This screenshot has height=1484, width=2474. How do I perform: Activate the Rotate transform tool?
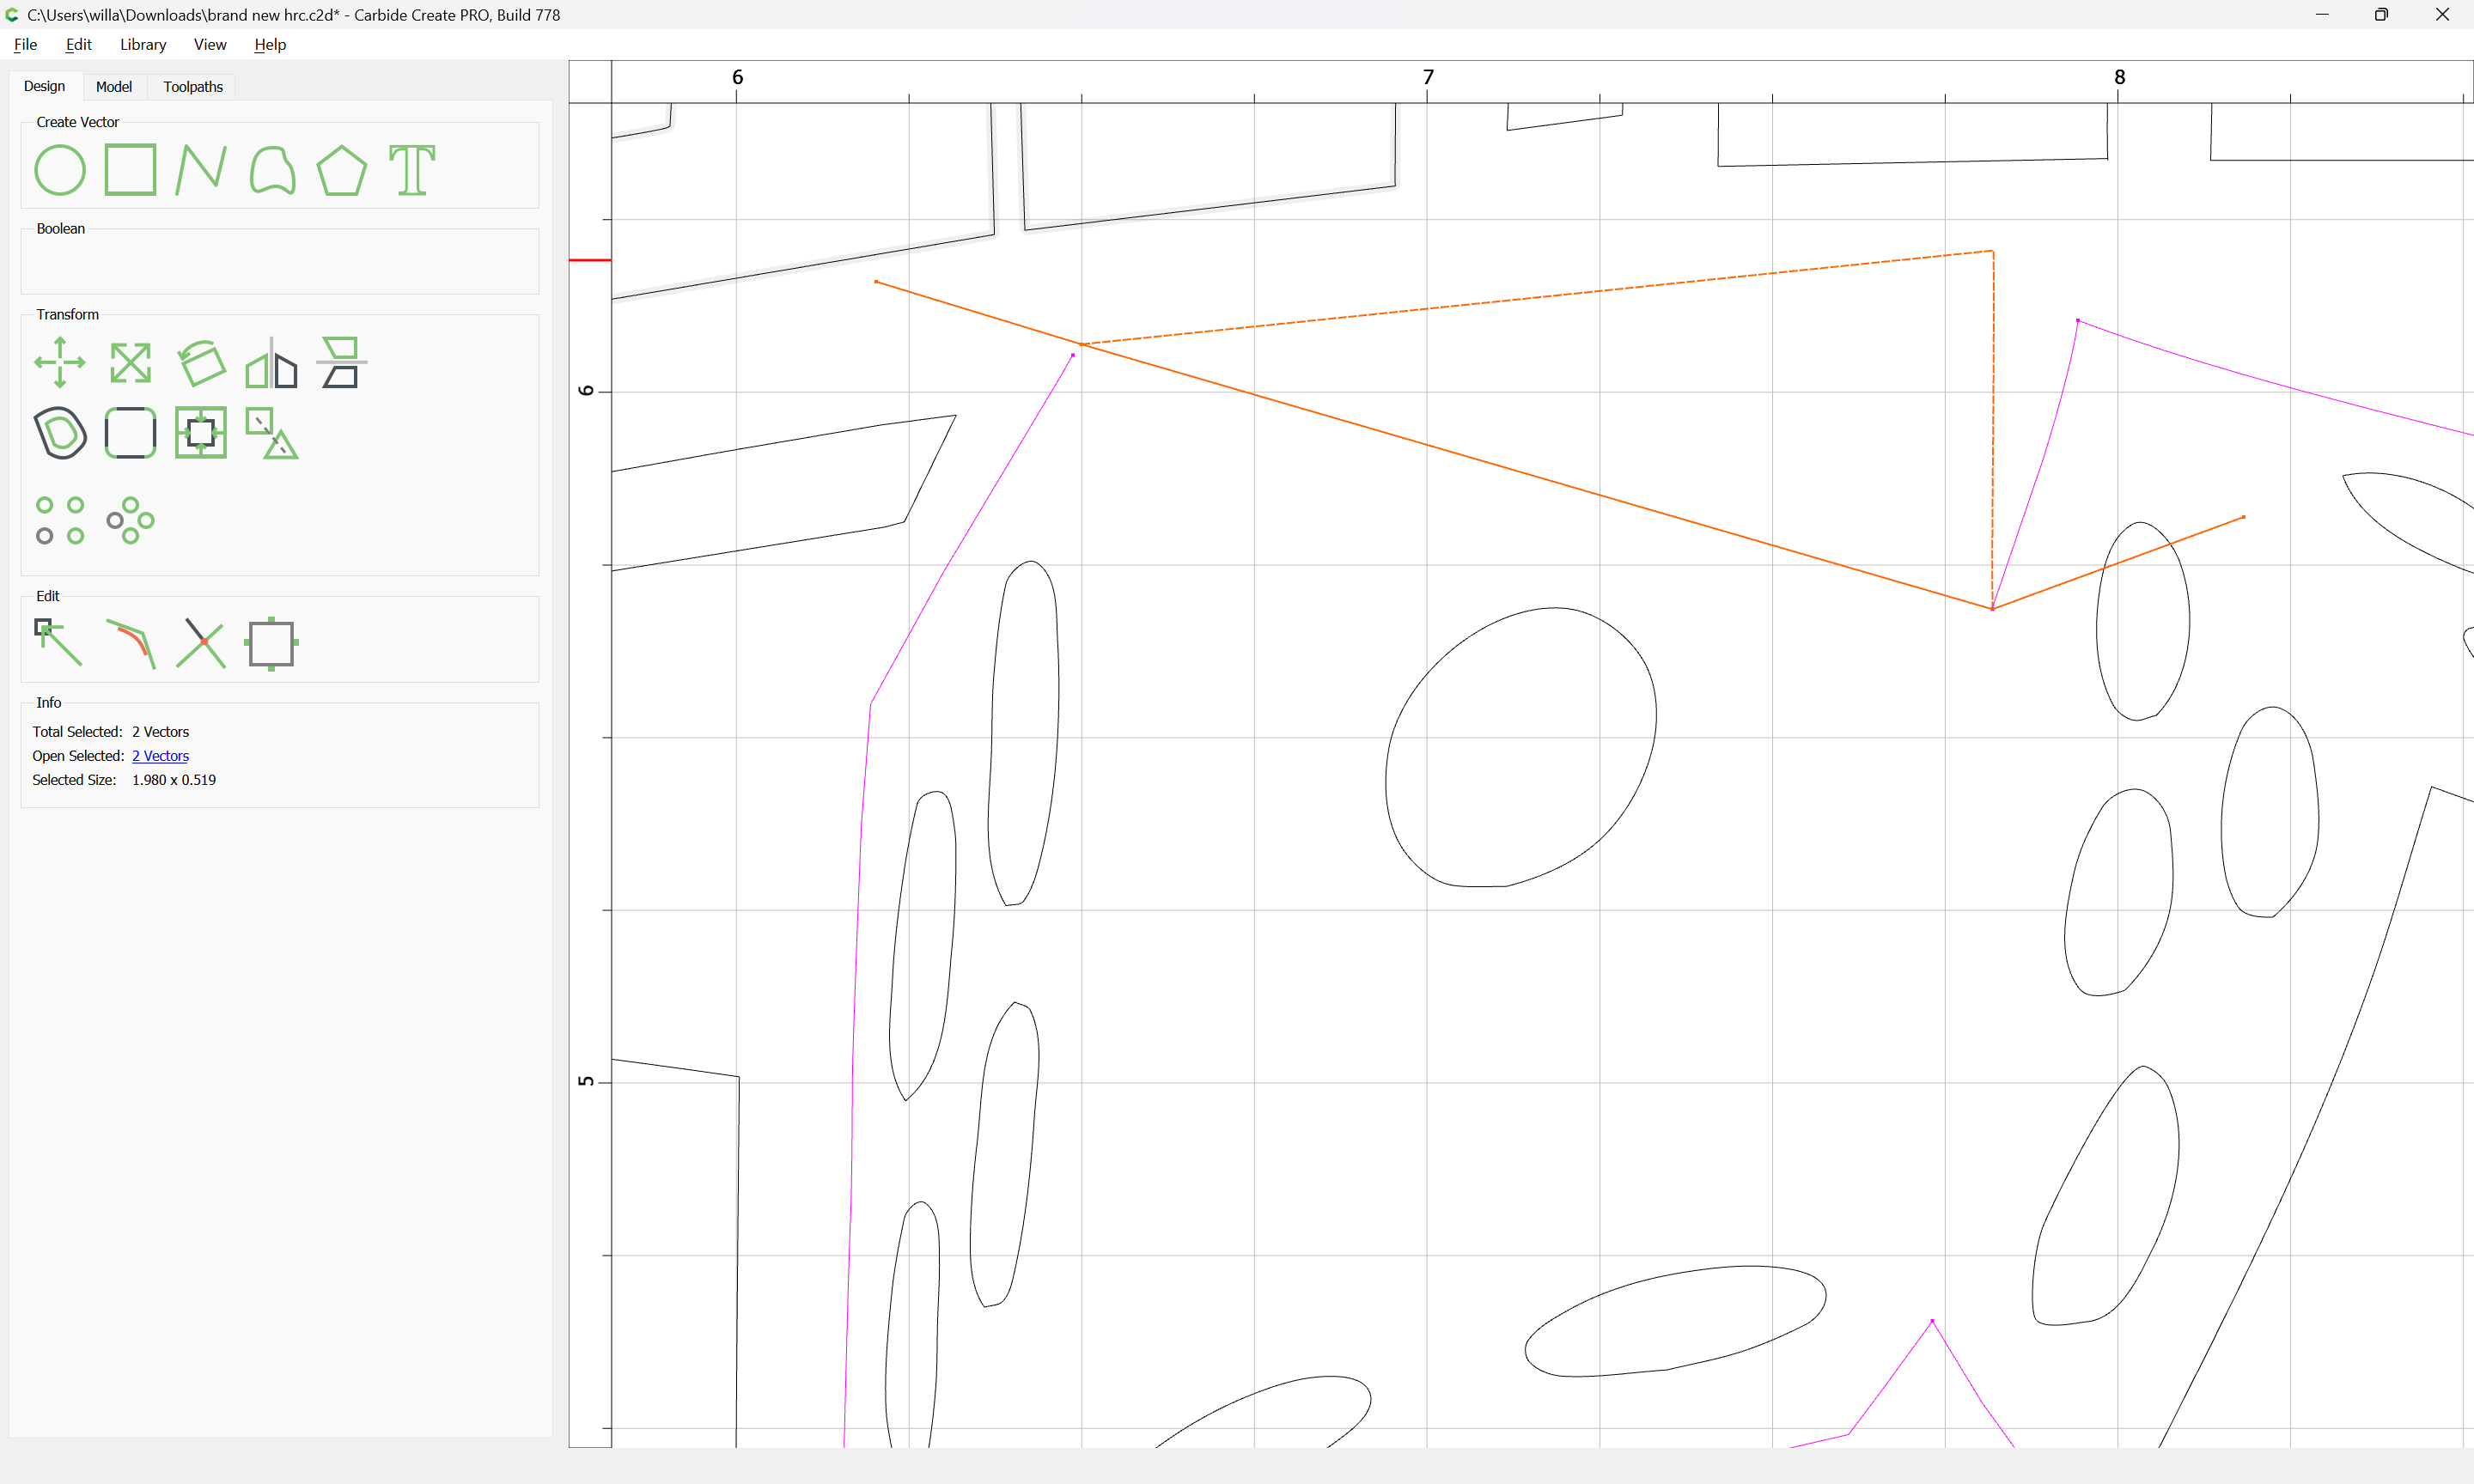(x=201, y=362)
